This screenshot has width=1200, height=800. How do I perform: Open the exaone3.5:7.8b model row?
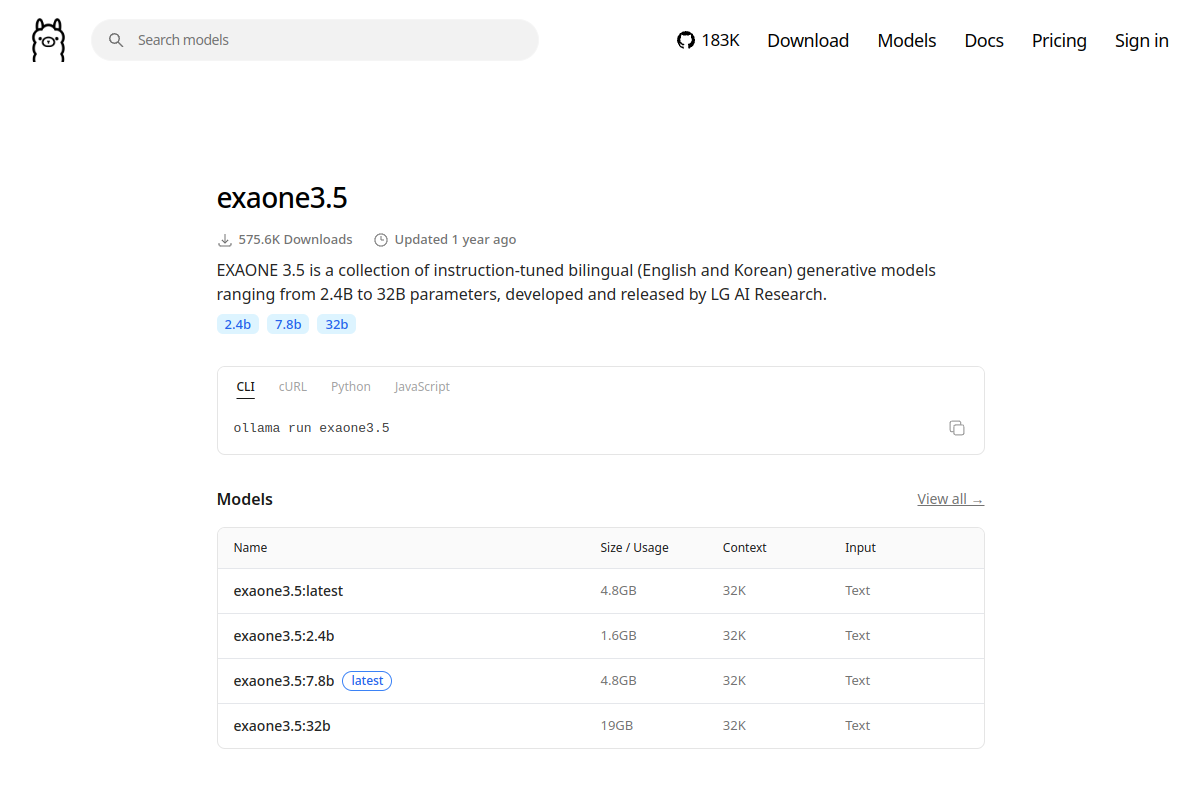[x=601, y=681]
